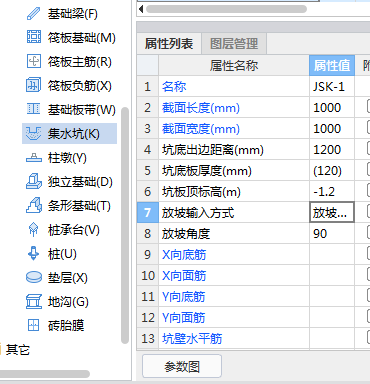This screenshot has width=370, height=384.
Task: Tick the additional checkbox for Y向底筋 row
Action: pos(368,295)
